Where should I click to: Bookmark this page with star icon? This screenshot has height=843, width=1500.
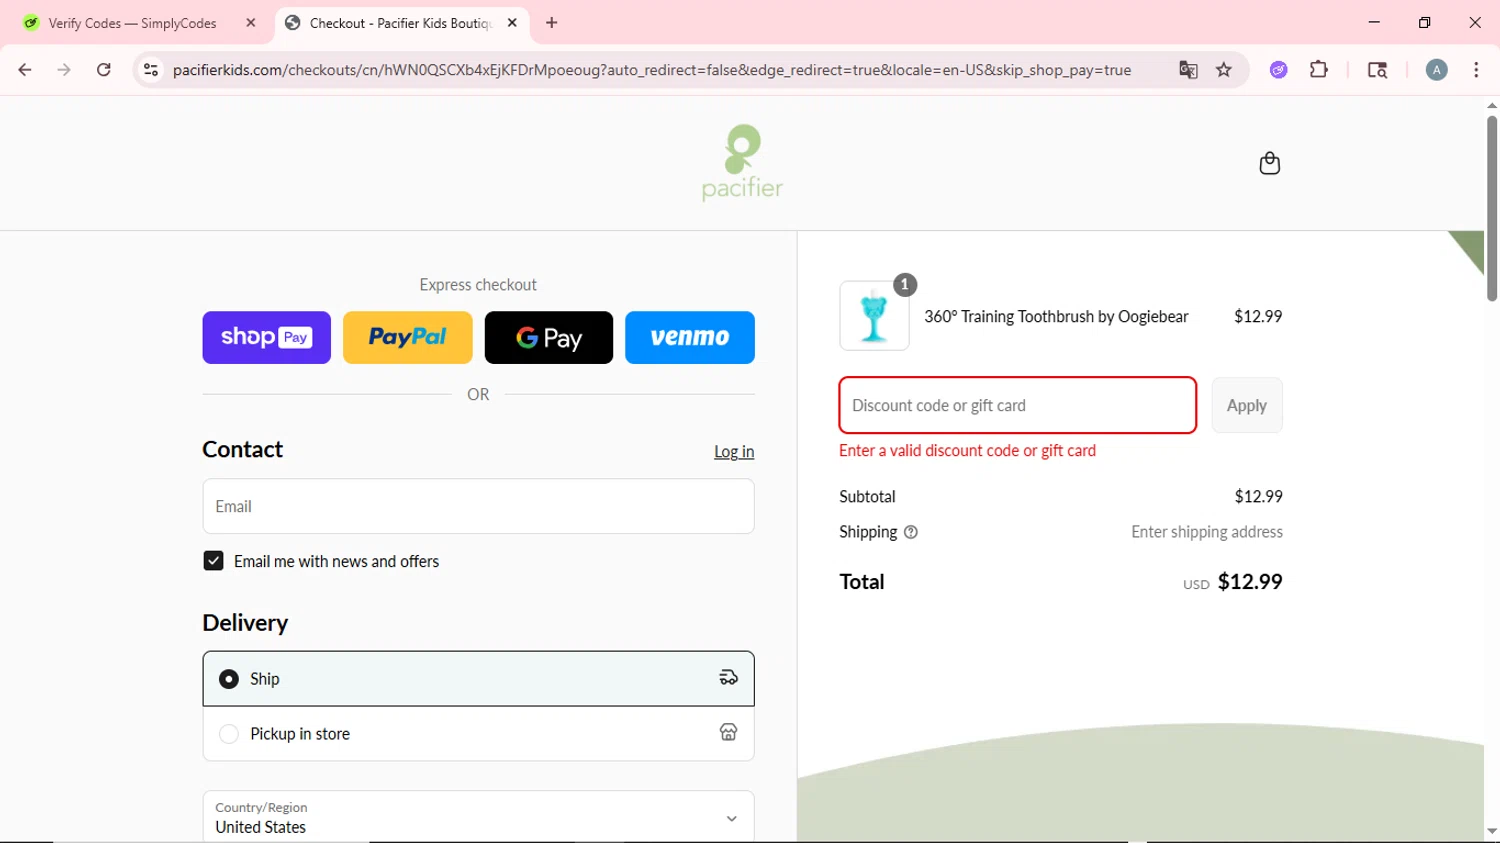tap(1224, 70)
